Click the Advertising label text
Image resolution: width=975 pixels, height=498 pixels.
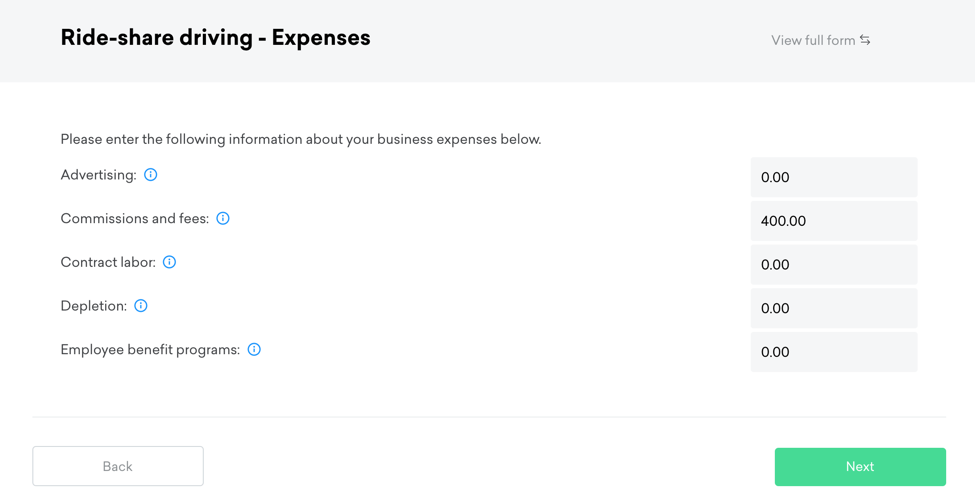tap(98, 175)
